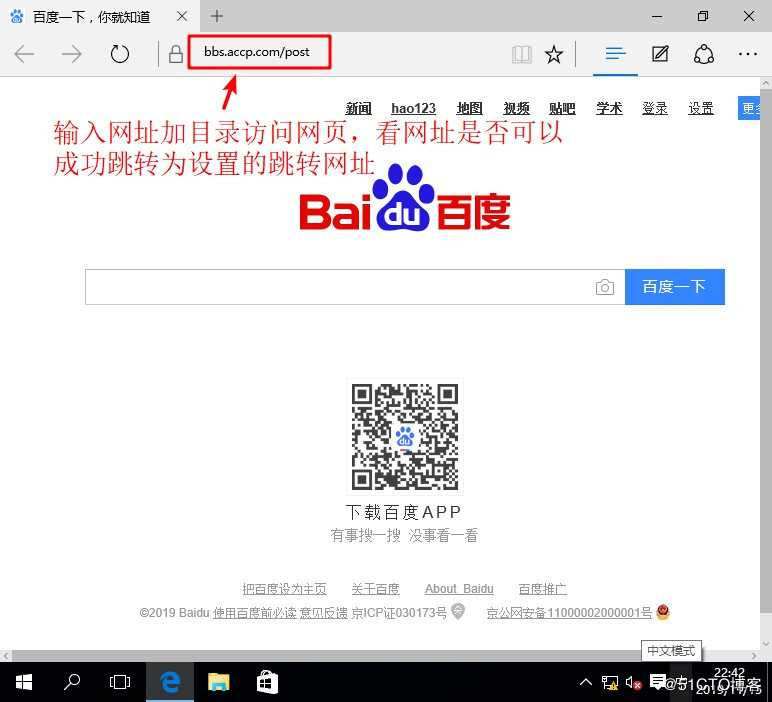Open the 意见反馈 feedback link

[323, 613]
